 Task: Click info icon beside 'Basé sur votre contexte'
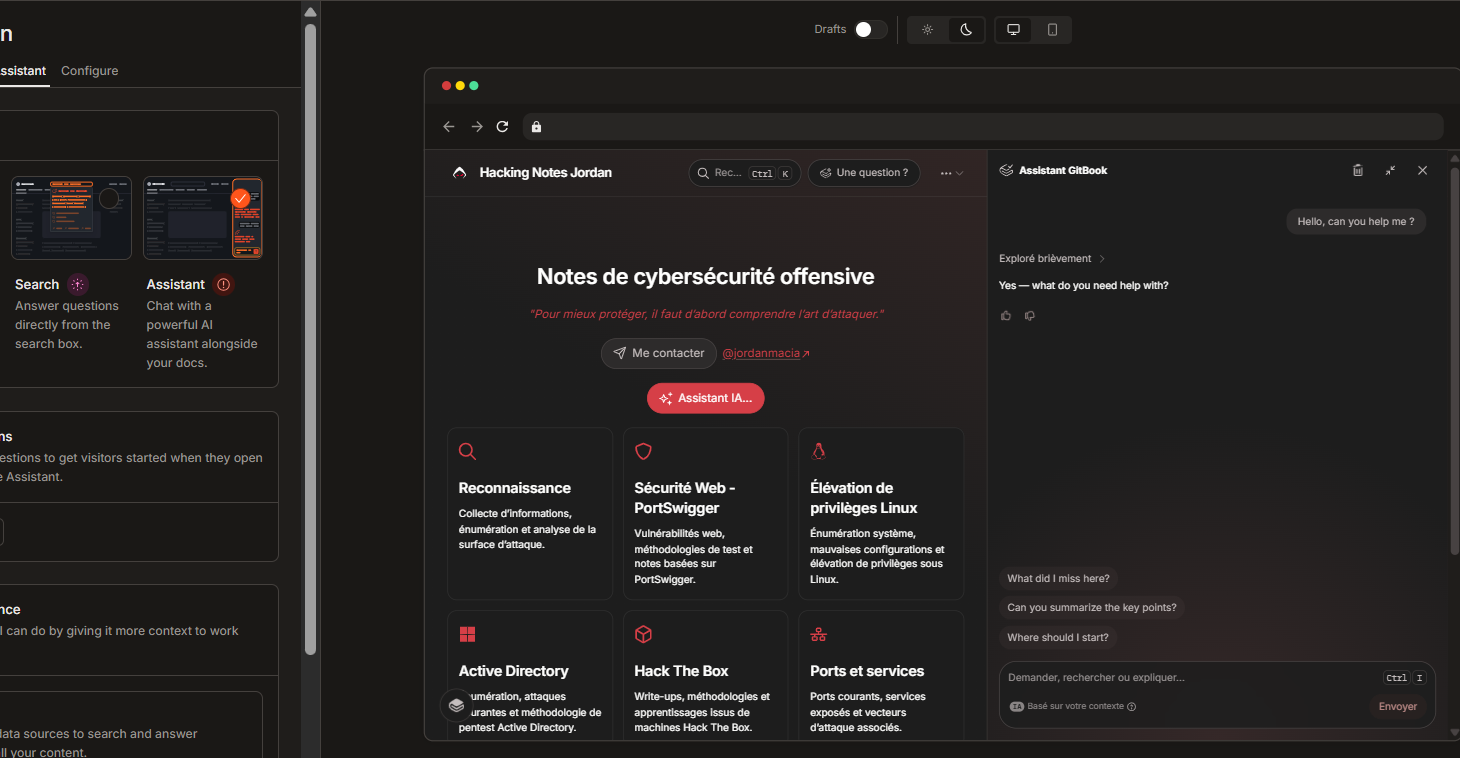click(x=1132, y=706)
